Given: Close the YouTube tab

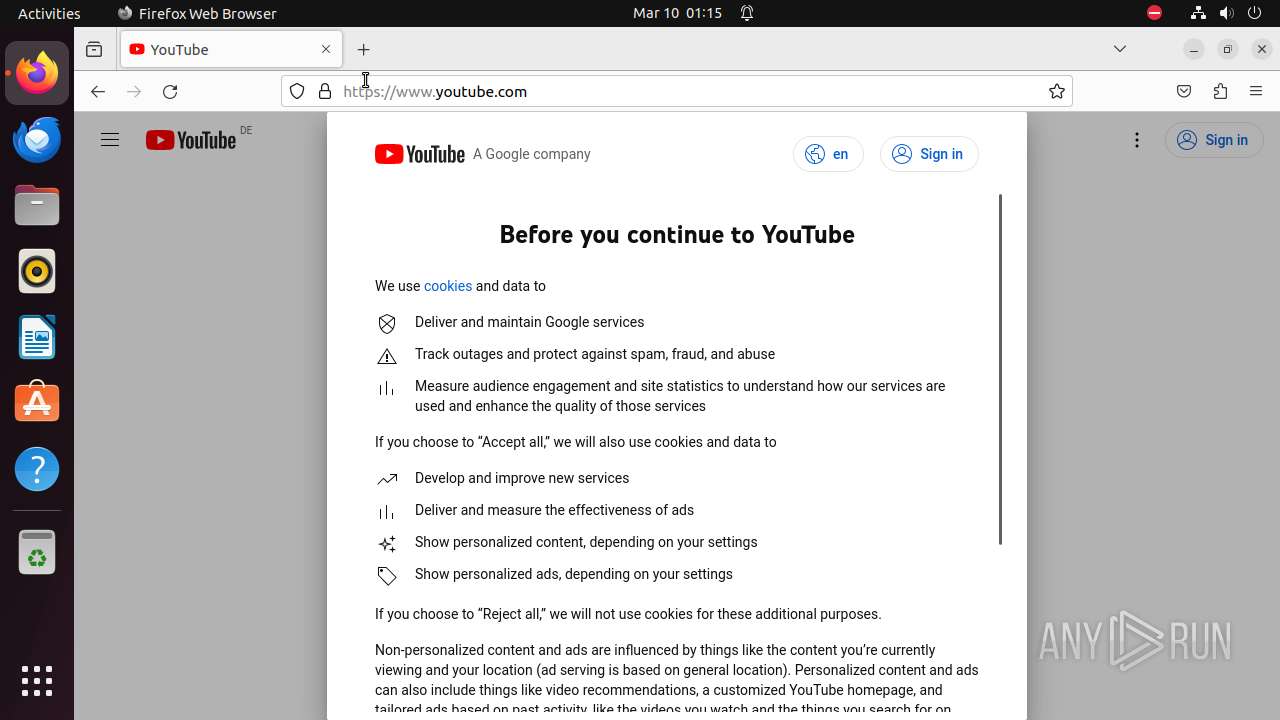Looking at the screenshot, I should tap(326, 49).
